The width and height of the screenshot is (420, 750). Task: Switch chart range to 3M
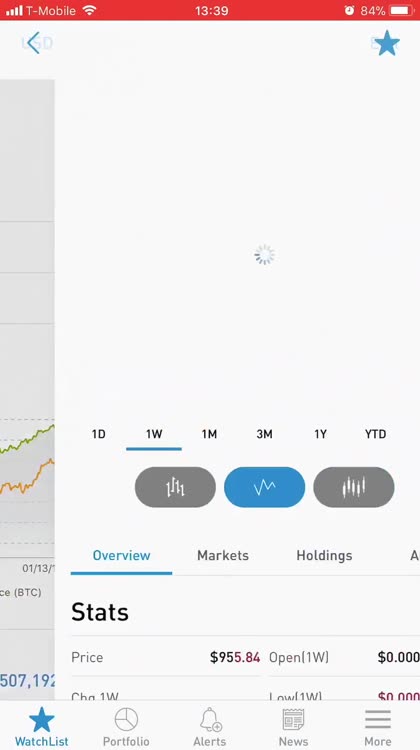[x=265, y=434]
